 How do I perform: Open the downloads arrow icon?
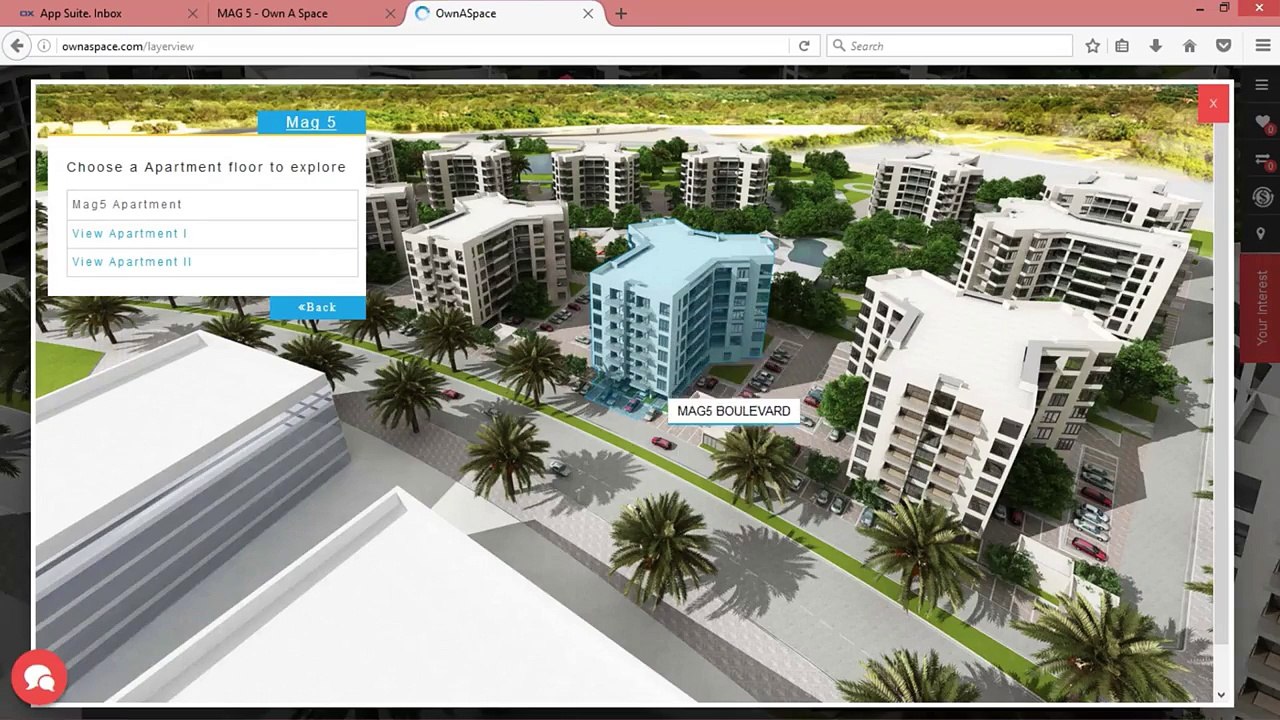click(1156, 46)
